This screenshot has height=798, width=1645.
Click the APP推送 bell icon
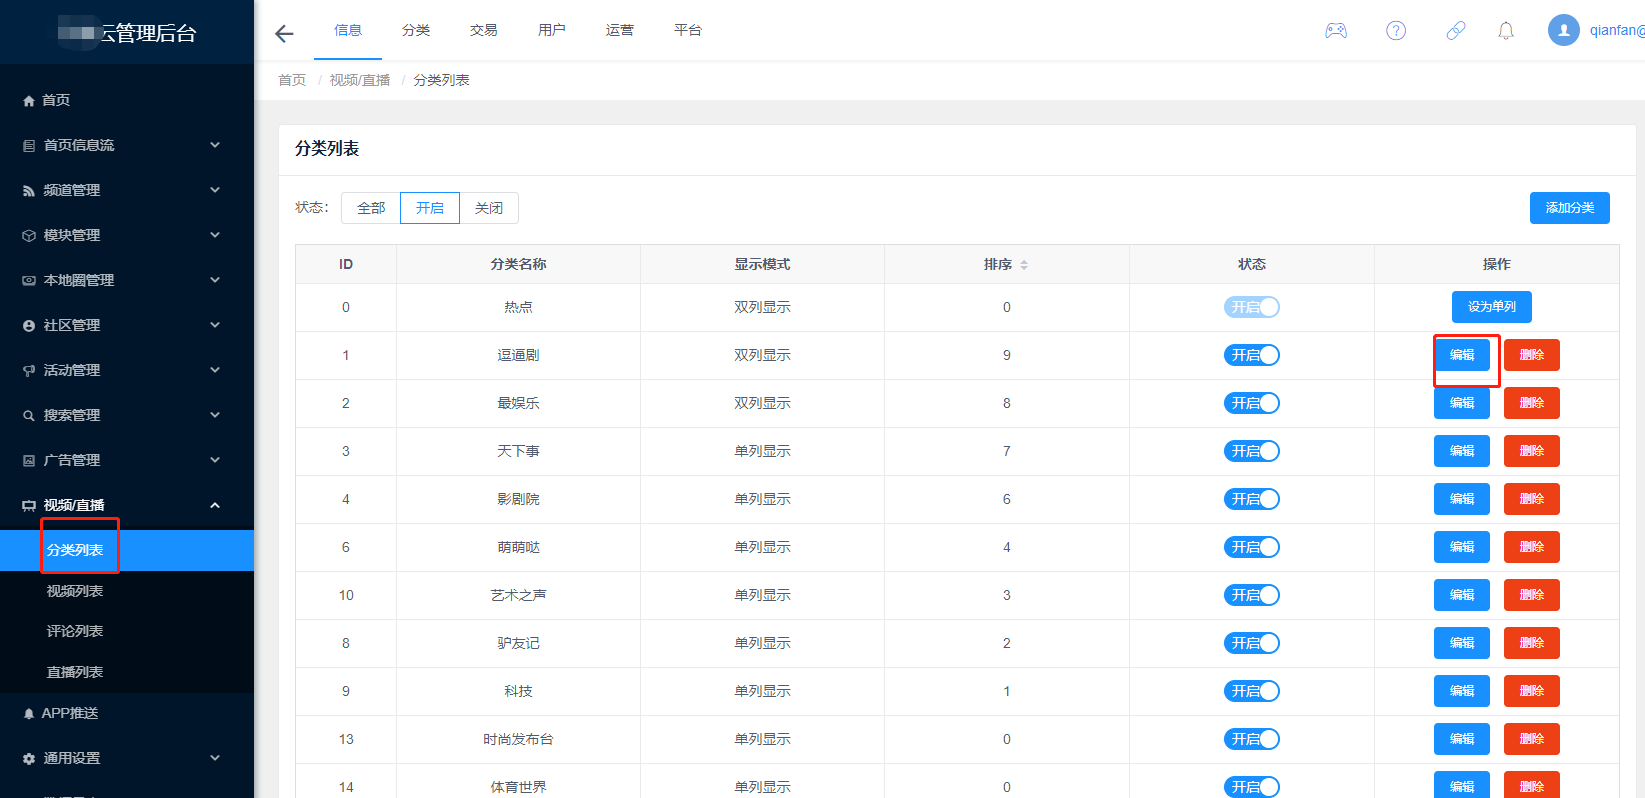[29, 714]
